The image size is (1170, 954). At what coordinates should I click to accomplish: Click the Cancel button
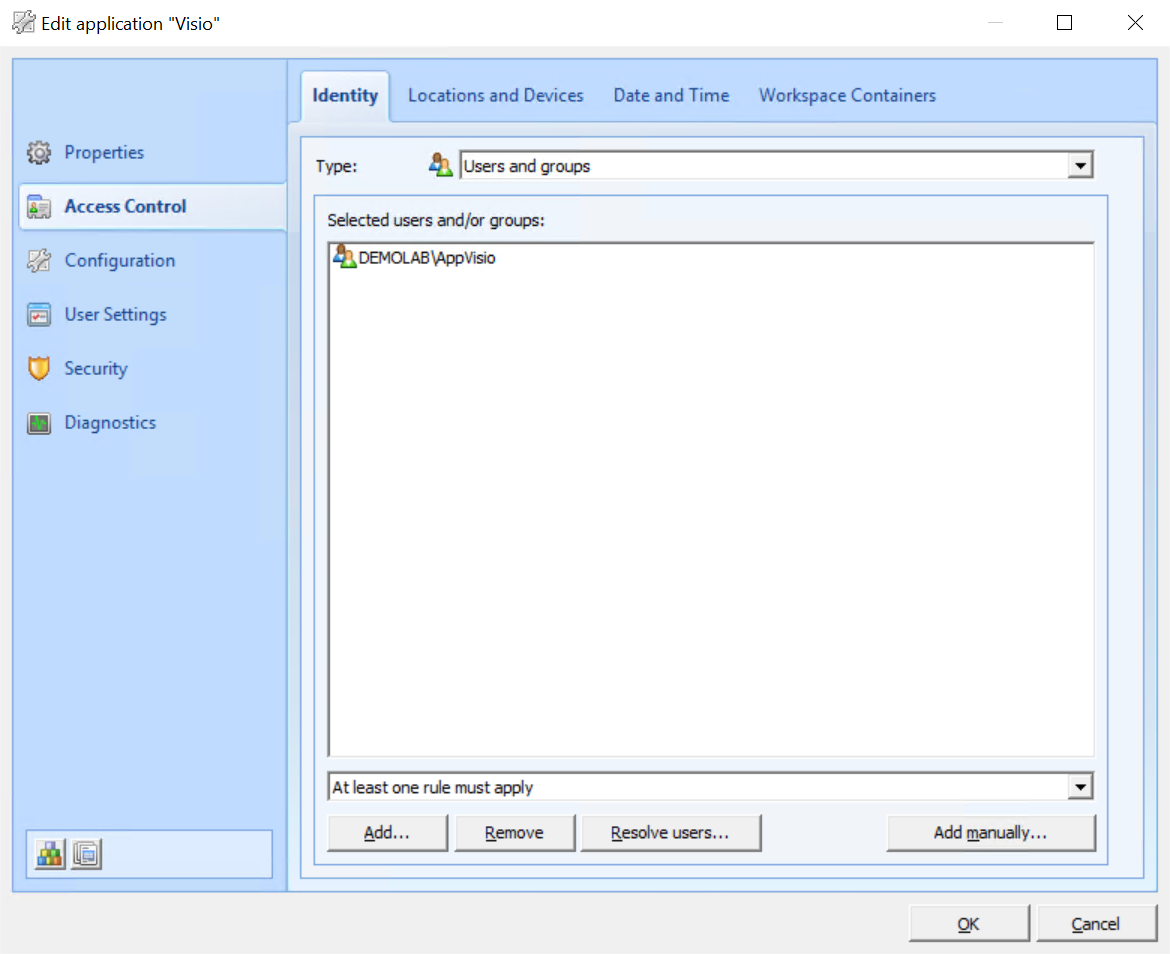[x=1096, y=924]
